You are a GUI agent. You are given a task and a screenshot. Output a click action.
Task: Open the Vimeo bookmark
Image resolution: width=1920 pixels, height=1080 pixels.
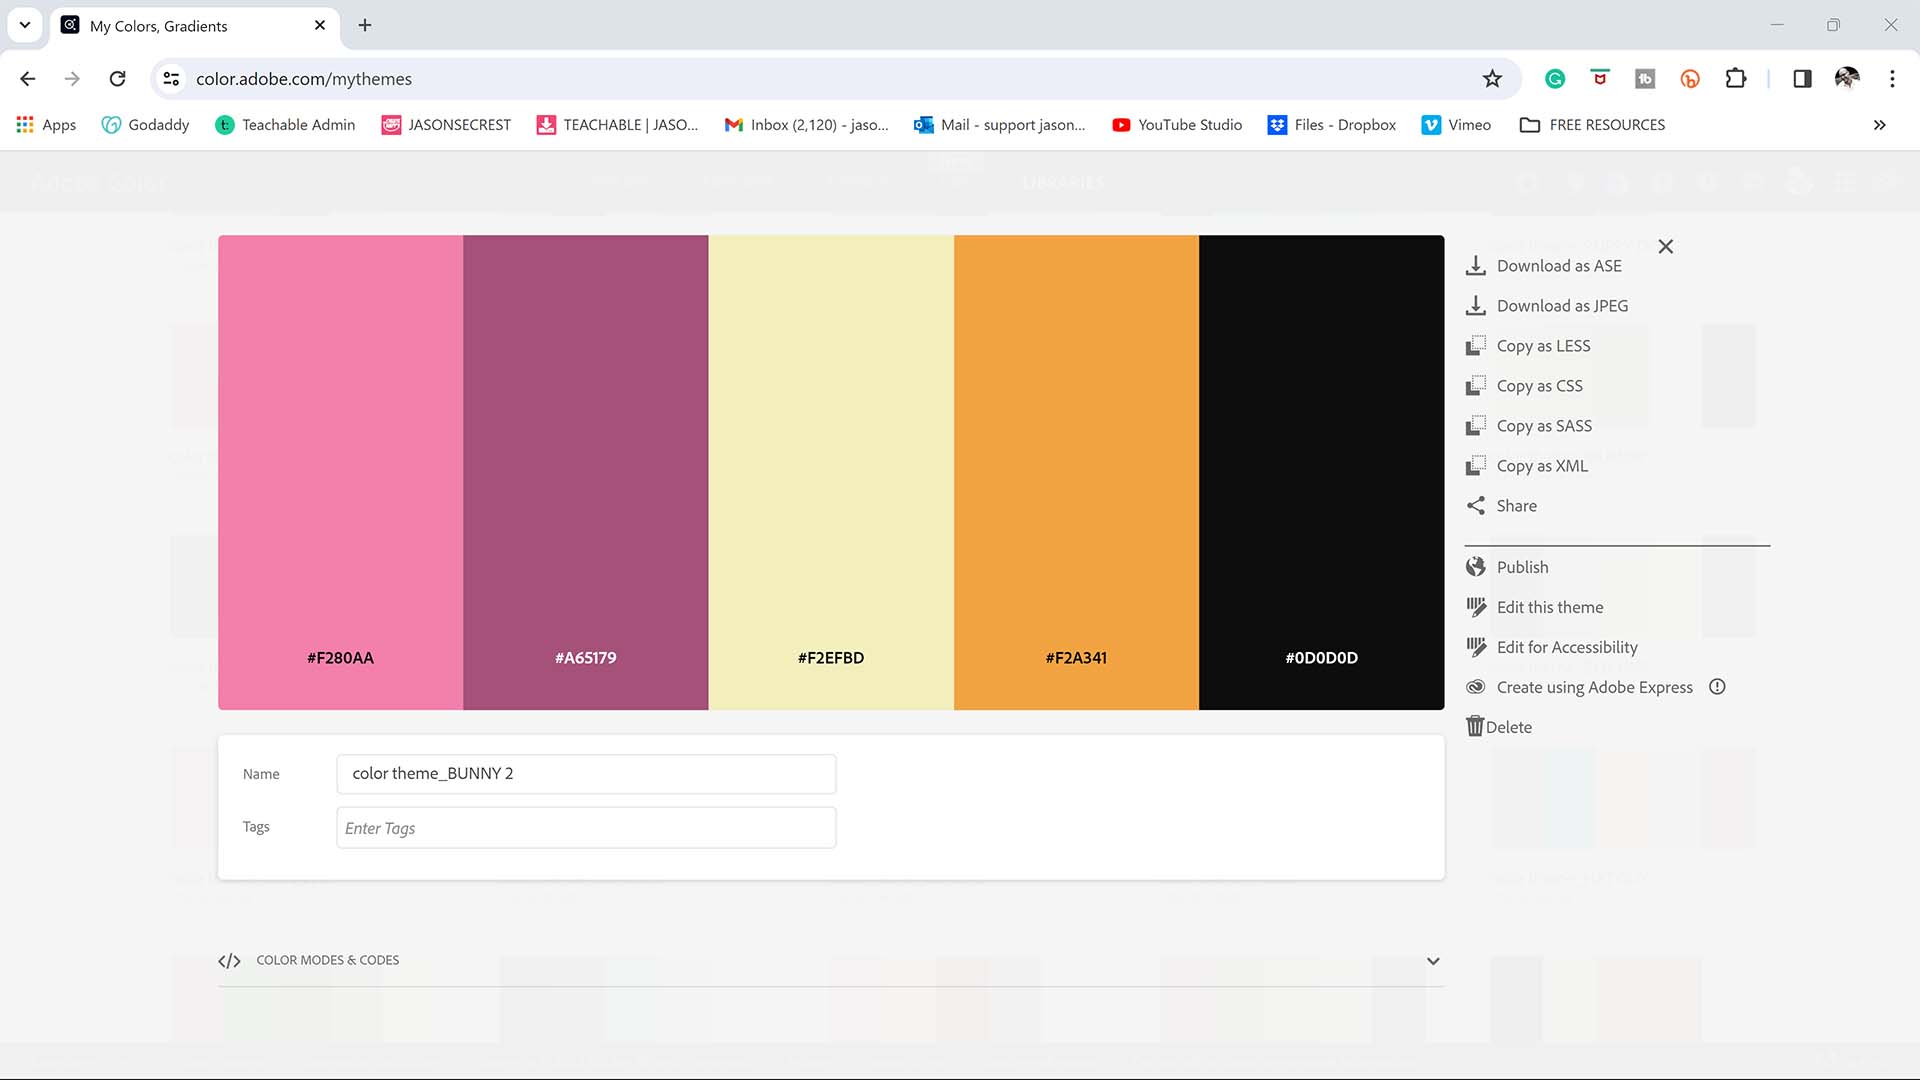1457,125
